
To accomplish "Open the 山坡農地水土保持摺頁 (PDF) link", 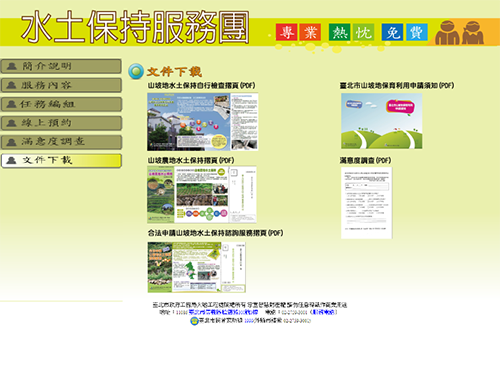I will 191,160.
